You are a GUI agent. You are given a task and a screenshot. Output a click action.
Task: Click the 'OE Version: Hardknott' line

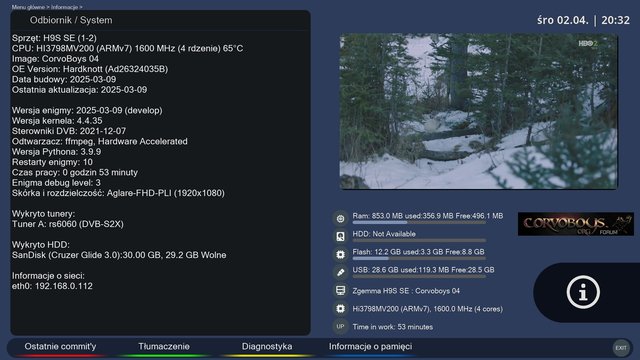pyautogui.click(x=90, y=69)
